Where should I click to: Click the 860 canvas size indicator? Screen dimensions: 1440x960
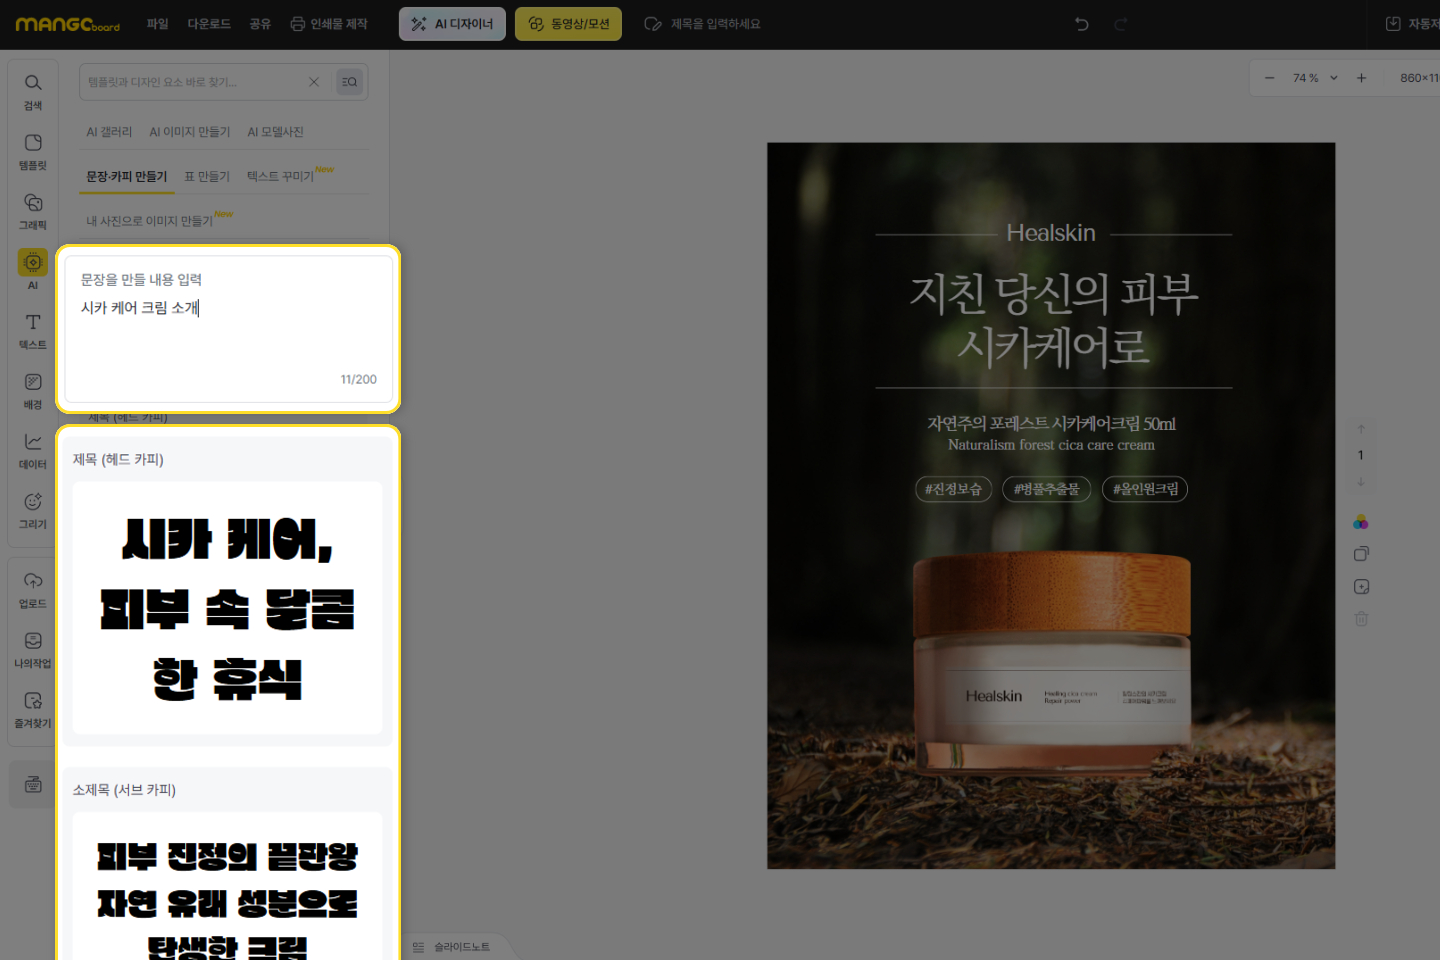click(1419, 78)
